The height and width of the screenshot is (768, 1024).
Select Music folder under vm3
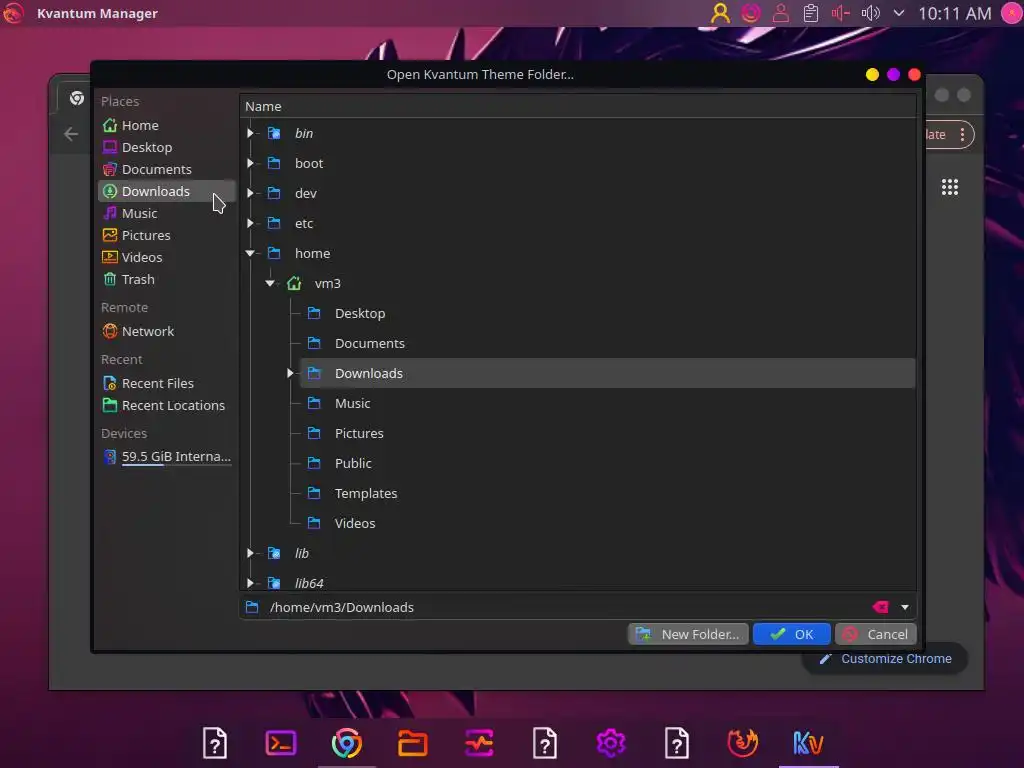click(x=352, y=404)
